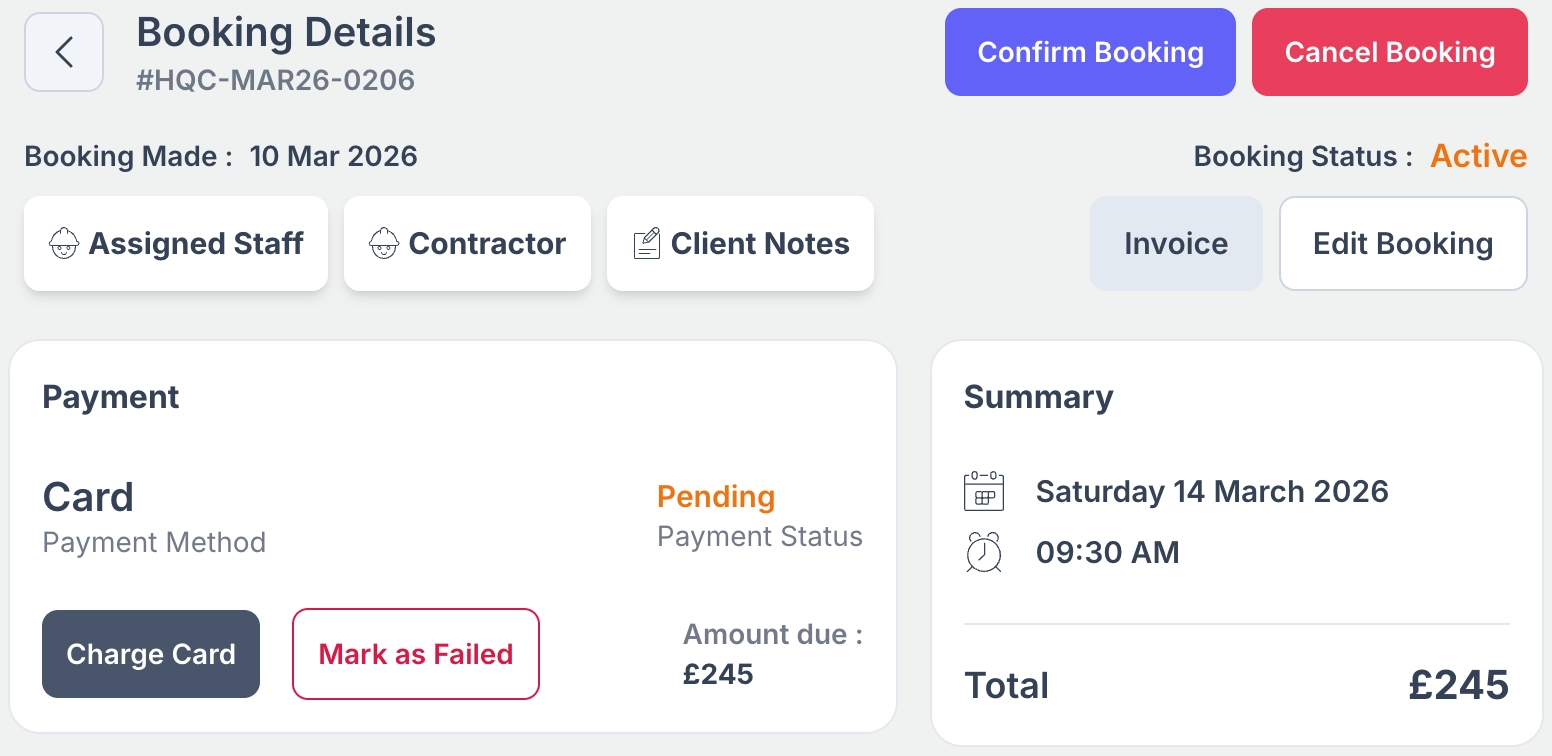Click the Saturday 14 March 2026 date
Image resolution: width=1552 pixels, height=756 pixels.
pyautogui.click(x=1212, y=492)
